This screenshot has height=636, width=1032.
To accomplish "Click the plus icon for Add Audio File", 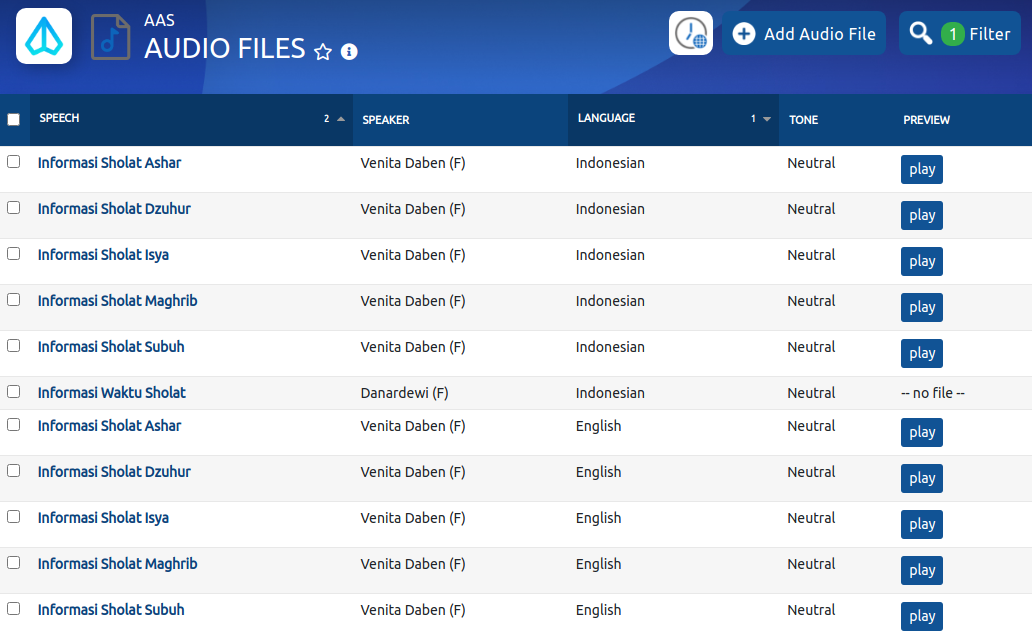I will [x=744, y=34].
